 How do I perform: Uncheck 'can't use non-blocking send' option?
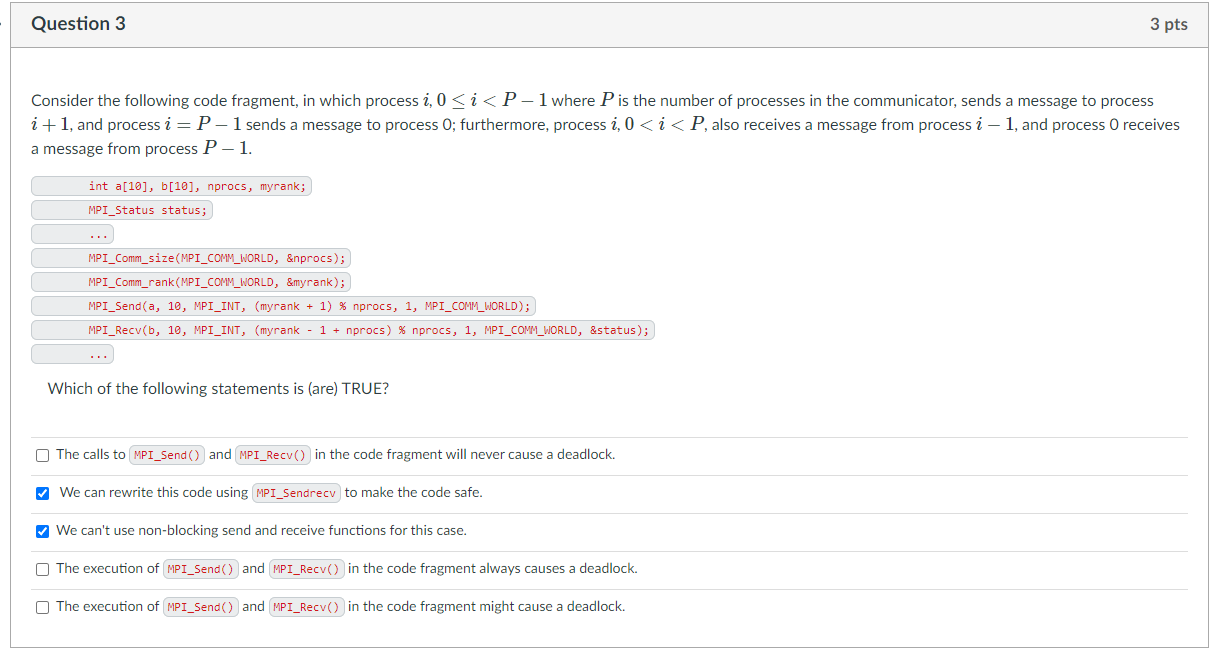(42, 531)
